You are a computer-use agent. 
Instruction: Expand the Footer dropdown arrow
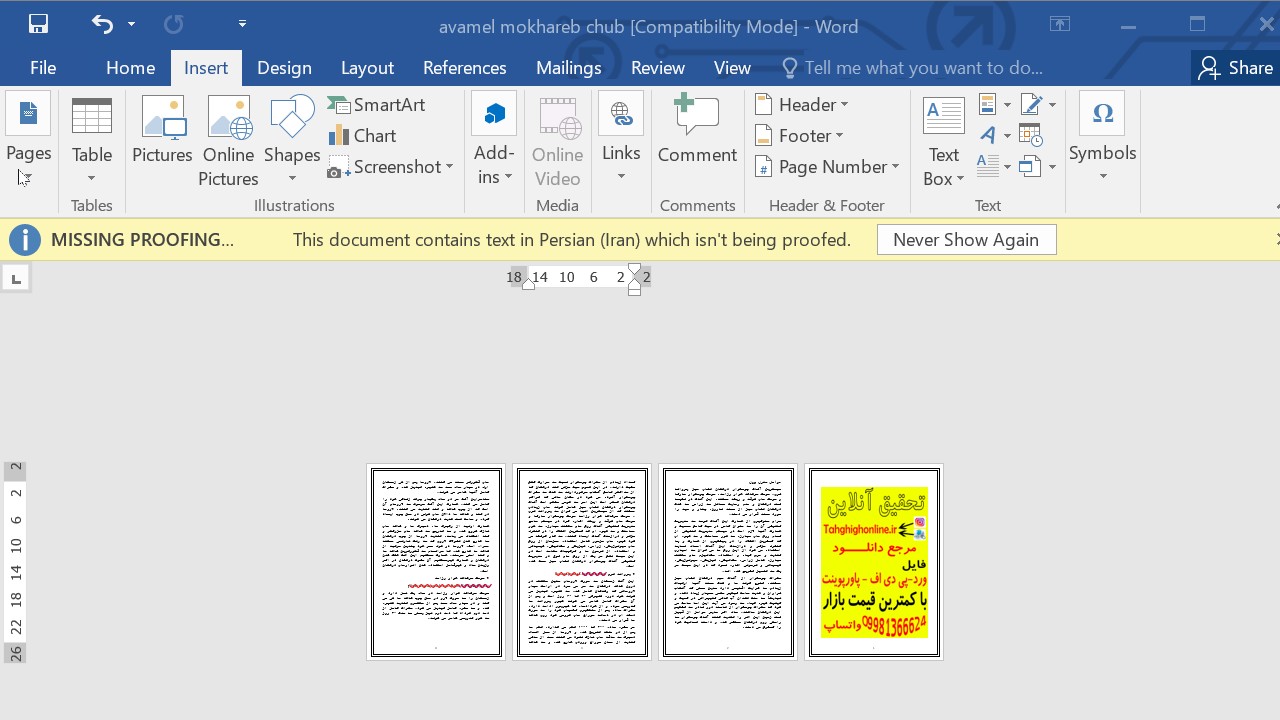click(839, 136)
